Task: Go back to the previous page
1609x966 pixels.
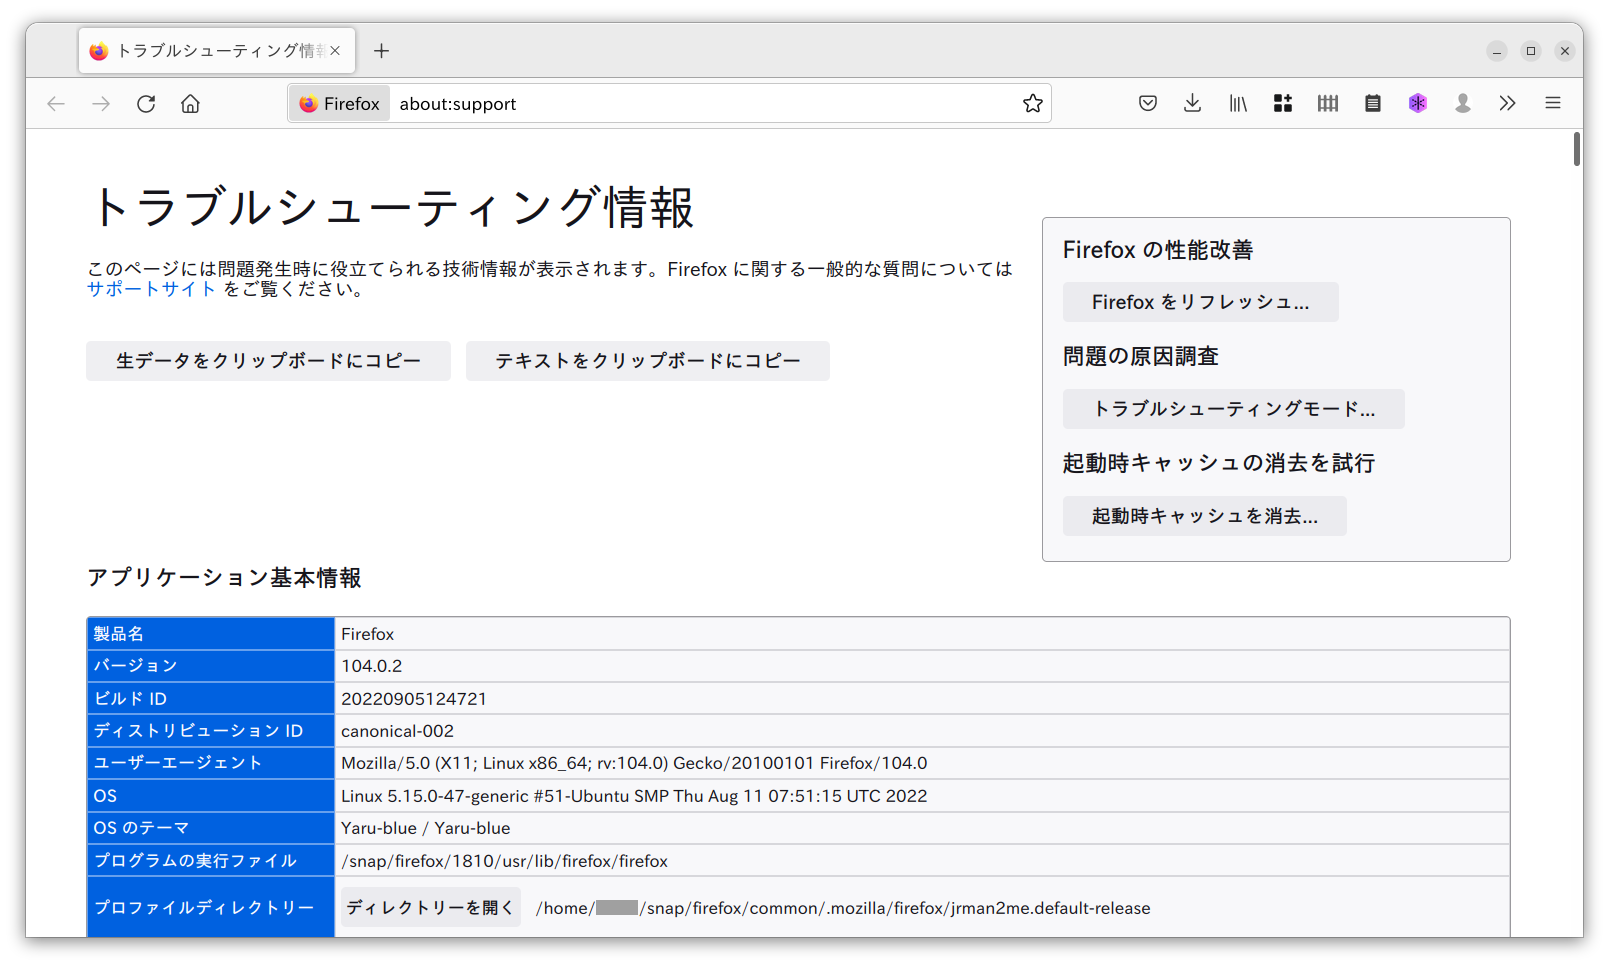Action: [x=56, y=104]
